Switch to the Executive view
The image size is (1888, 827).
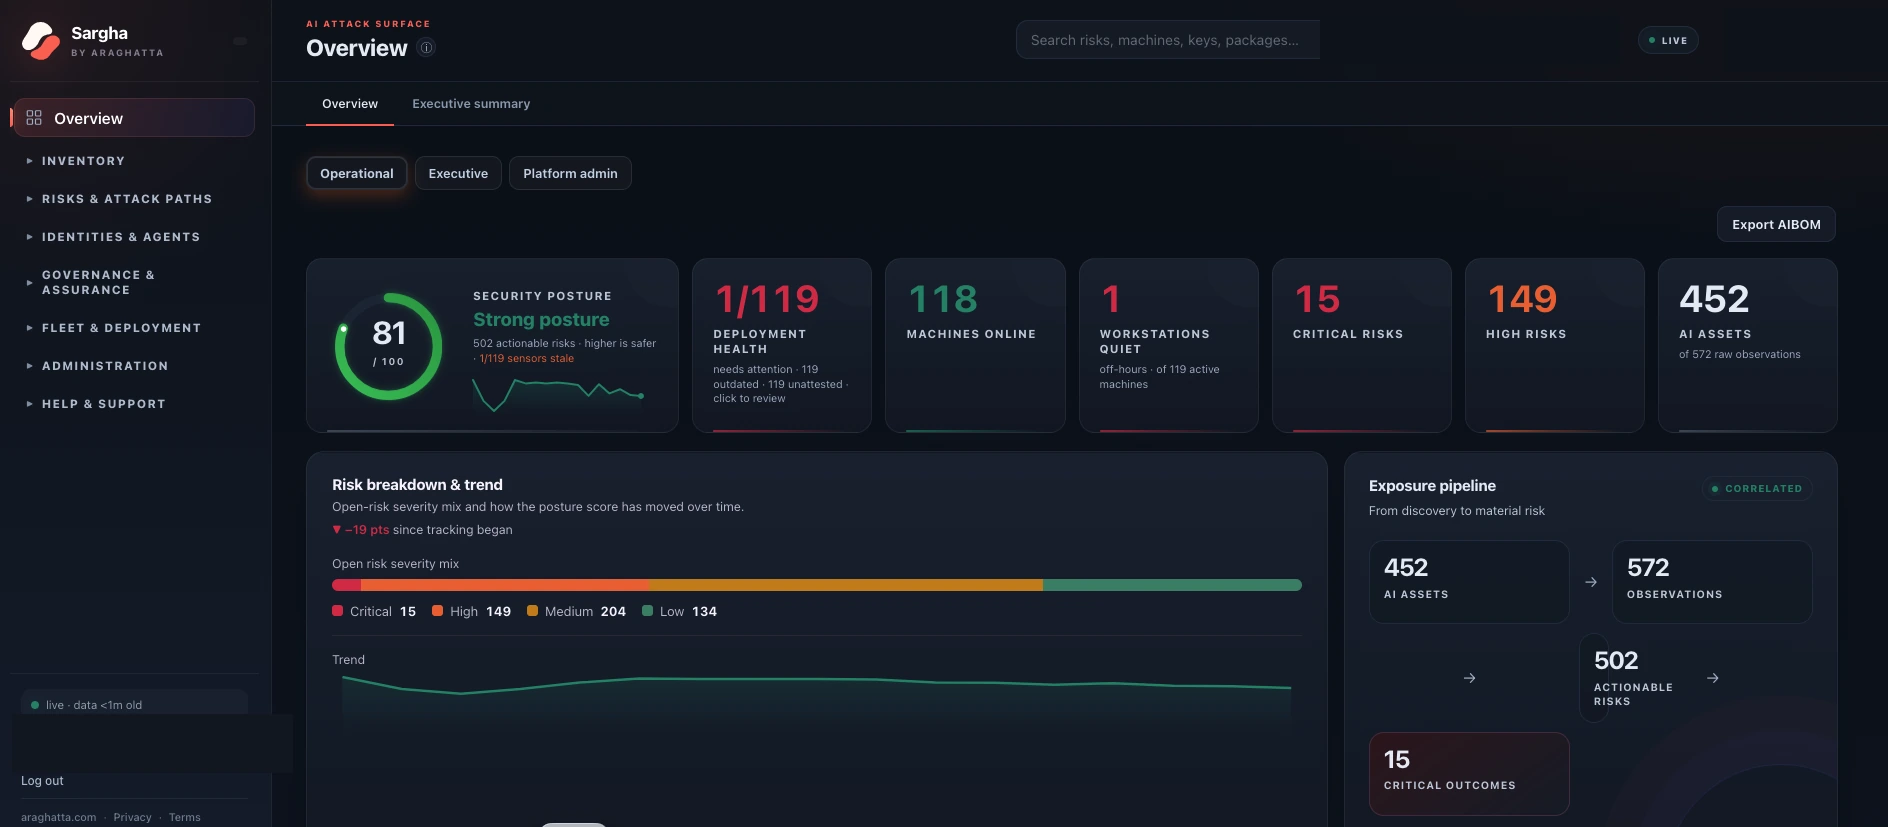(458, 173)
